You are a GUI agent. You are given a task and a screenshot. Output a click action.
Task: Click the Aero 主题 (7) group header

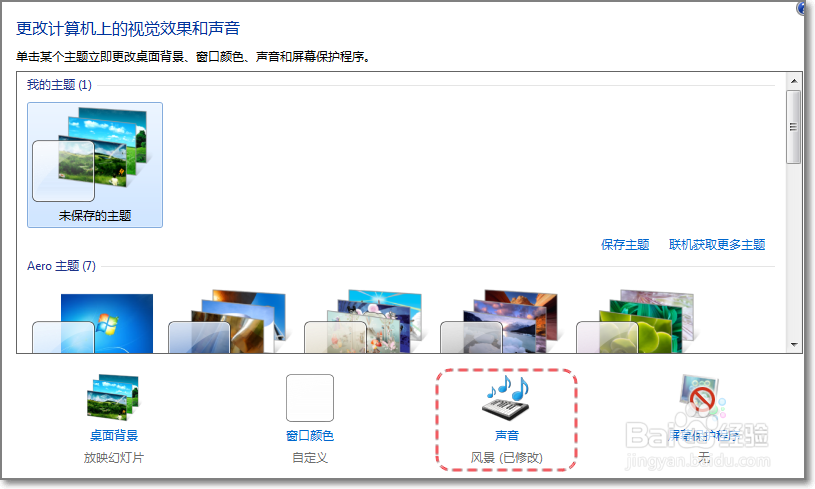[61, 266]
